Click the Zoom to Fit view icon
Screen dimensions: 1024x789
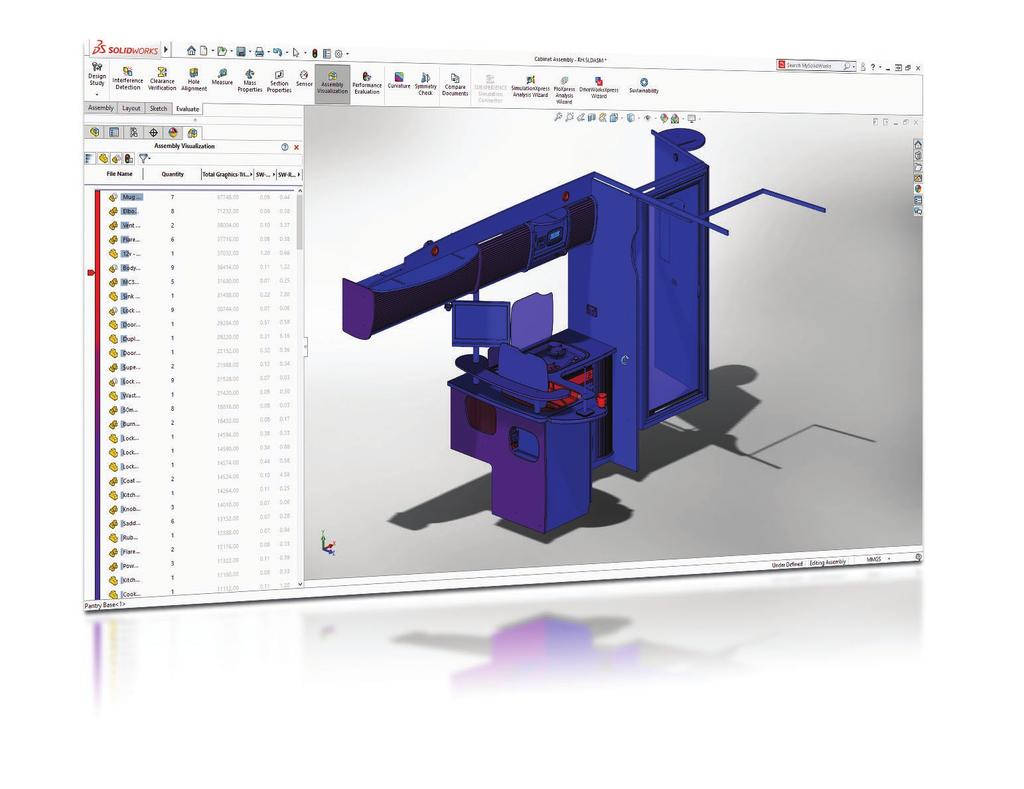(x=558, y=117)
